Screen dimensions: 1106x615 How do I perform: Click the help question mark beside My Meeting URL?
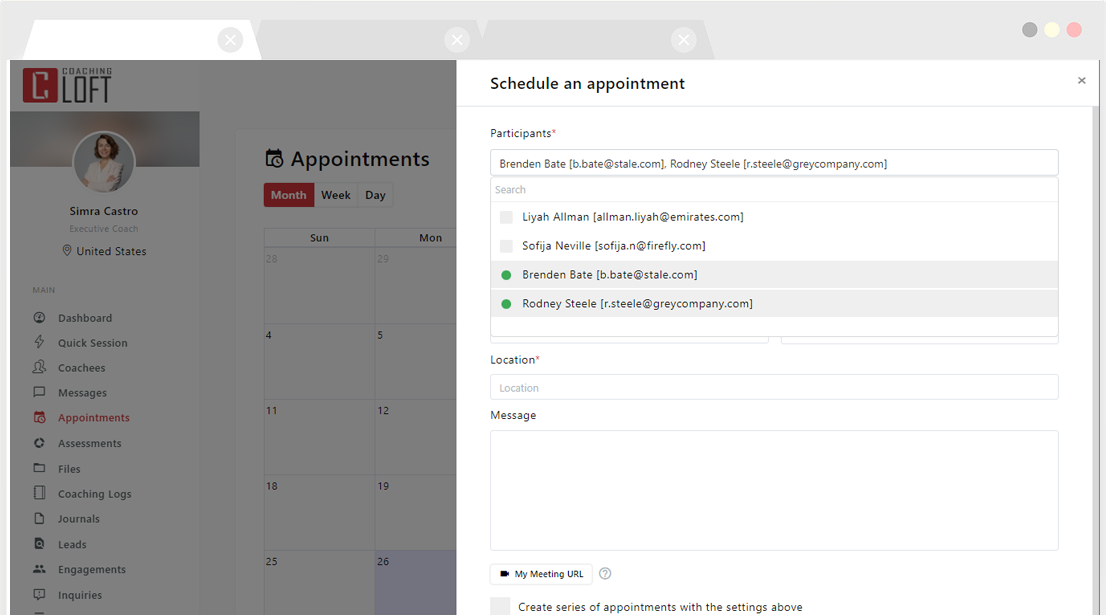click(605, 573)
